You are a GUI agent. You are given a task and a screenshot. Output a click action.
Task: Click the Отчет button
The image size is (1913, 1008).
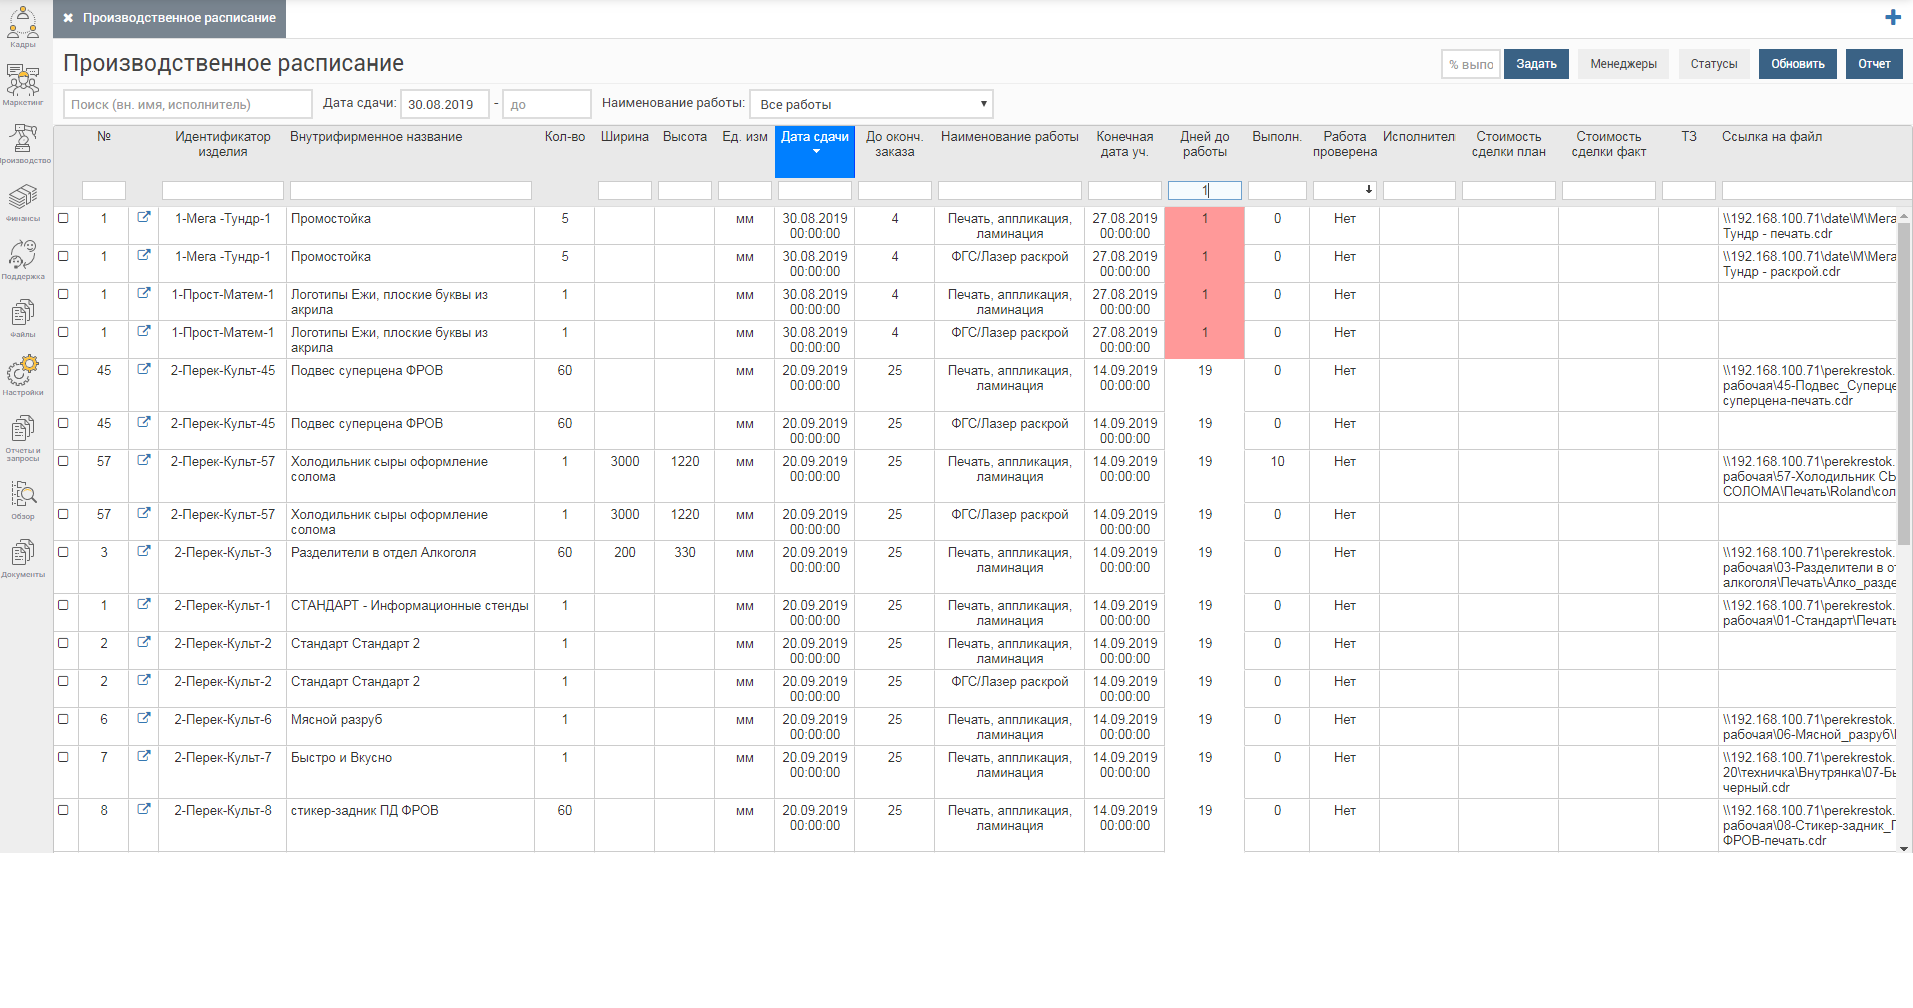tap(1873, 64)
